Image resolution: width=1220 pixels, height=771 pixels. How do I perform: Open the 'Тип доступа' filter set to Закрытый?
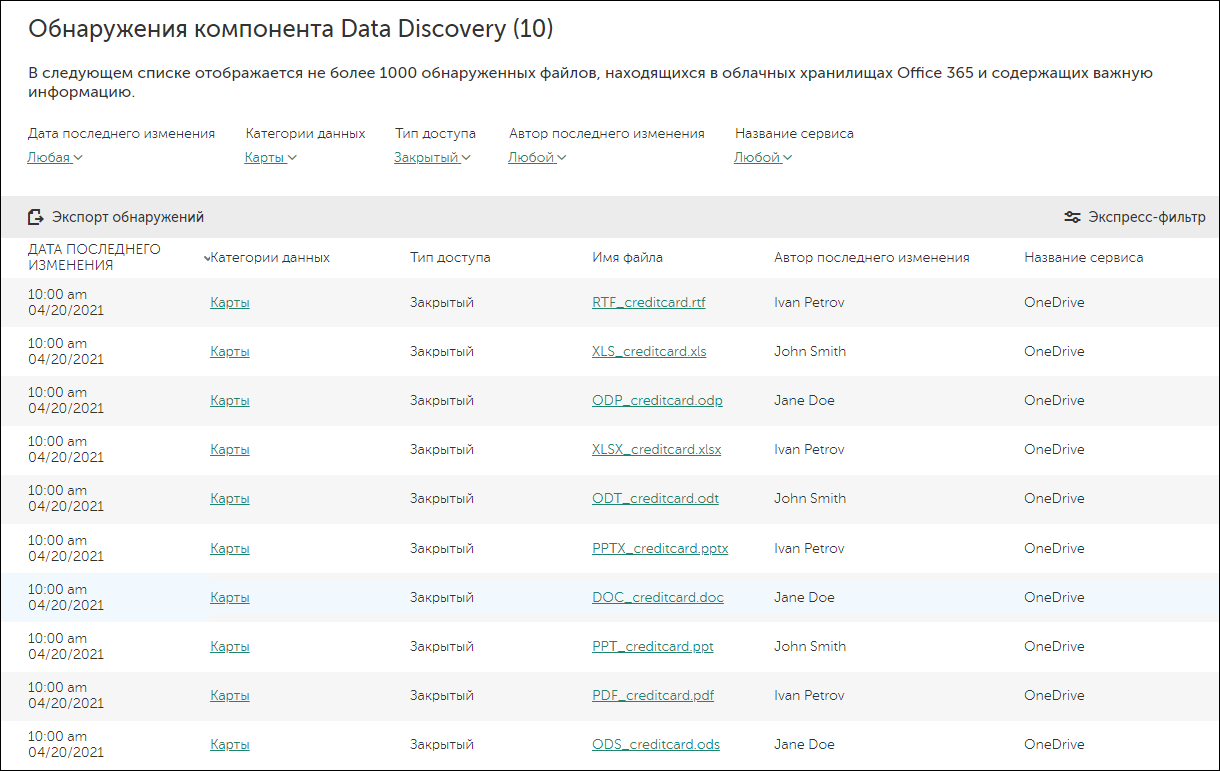(x=431, y=157)
